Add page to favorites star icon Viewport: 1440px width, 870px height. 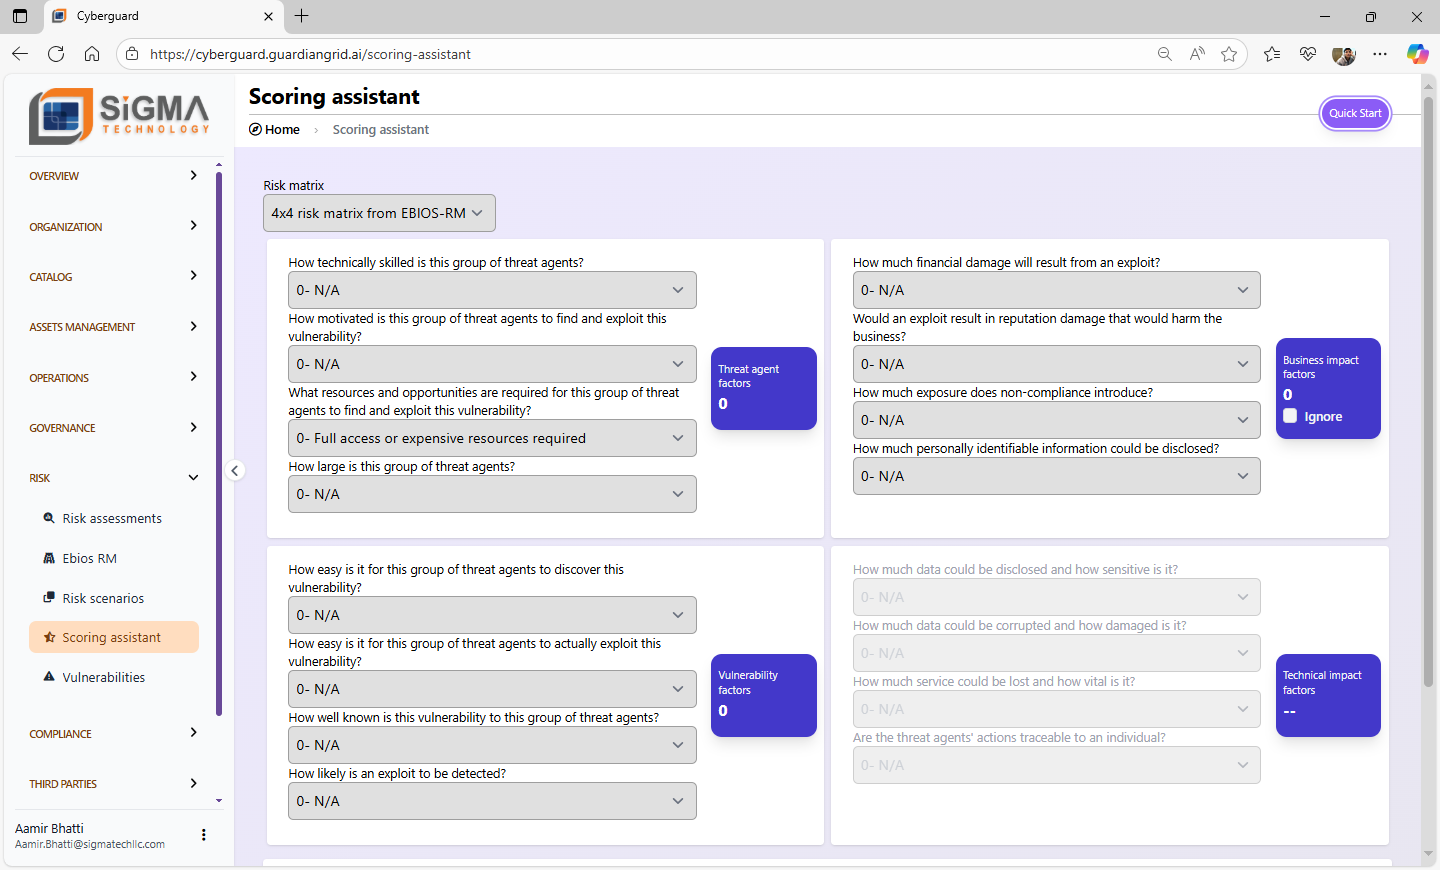click(x=1229, y=54)
